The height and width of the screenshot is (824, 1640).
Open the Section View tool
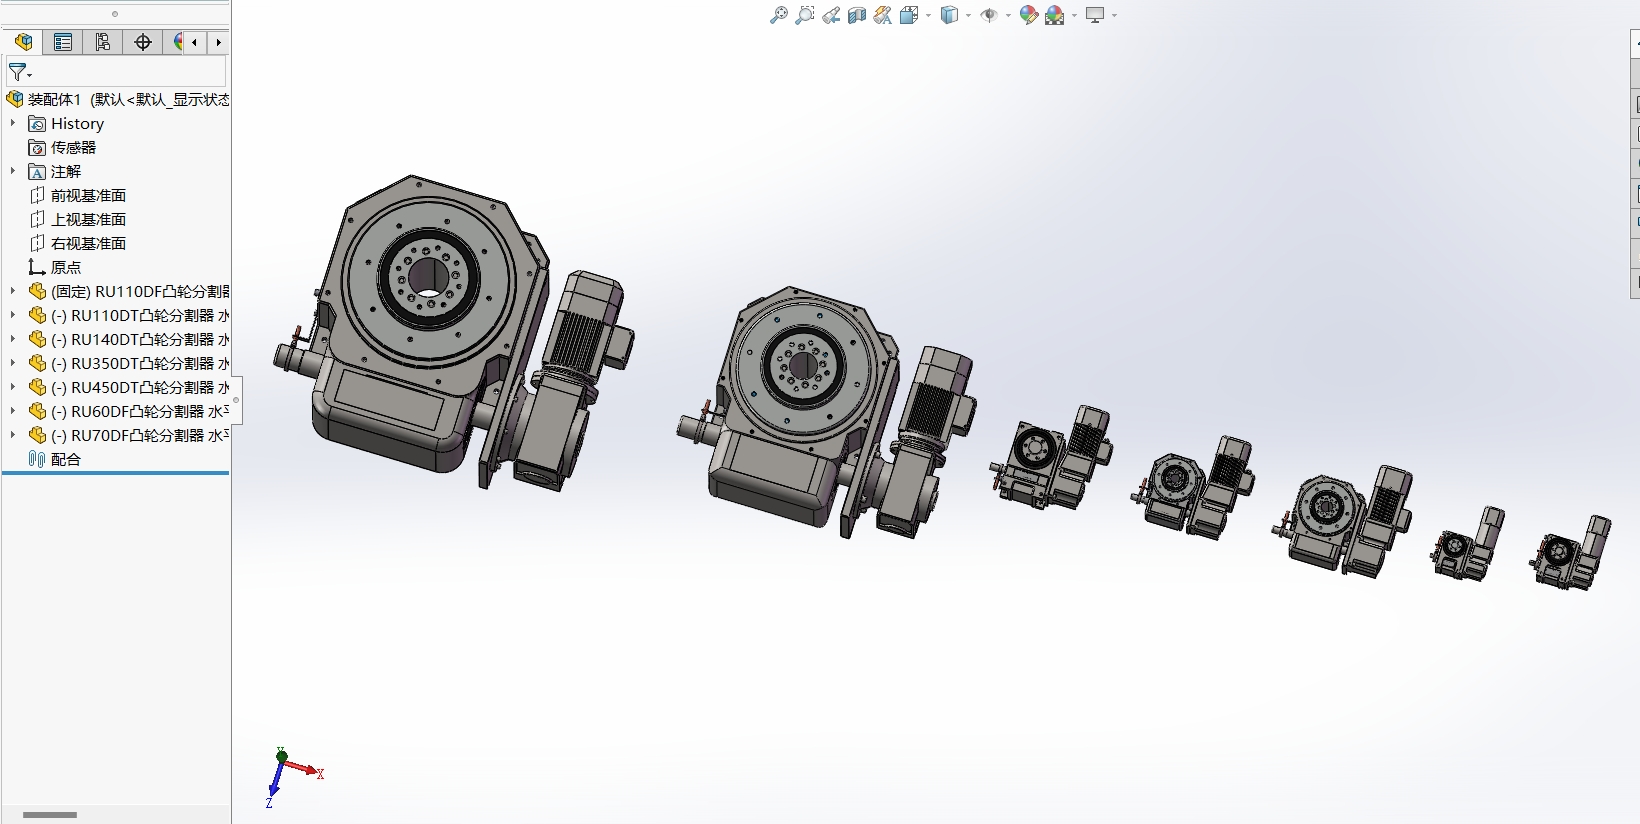[856, 15]
